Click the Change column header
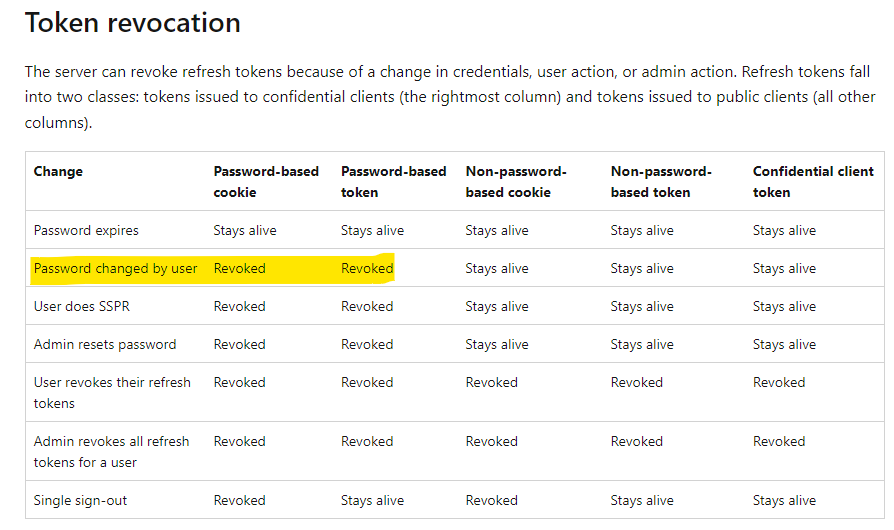 [58, 171]
